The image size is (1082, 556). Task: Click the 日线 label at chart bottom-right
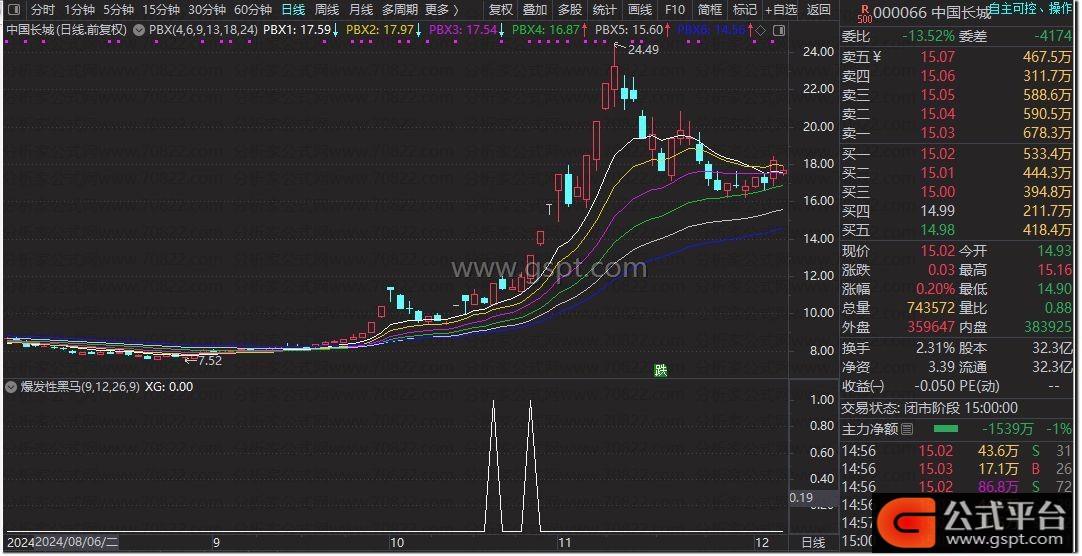[813, 542]
